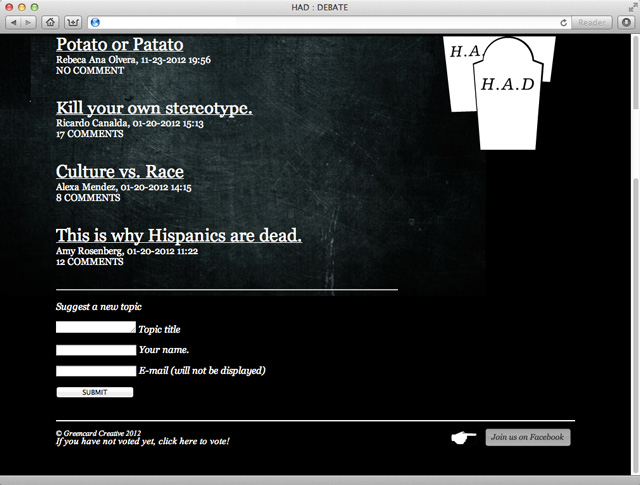Click the Topic title text field
Viewport: 640px width, 485px height.
click(96, 327)
